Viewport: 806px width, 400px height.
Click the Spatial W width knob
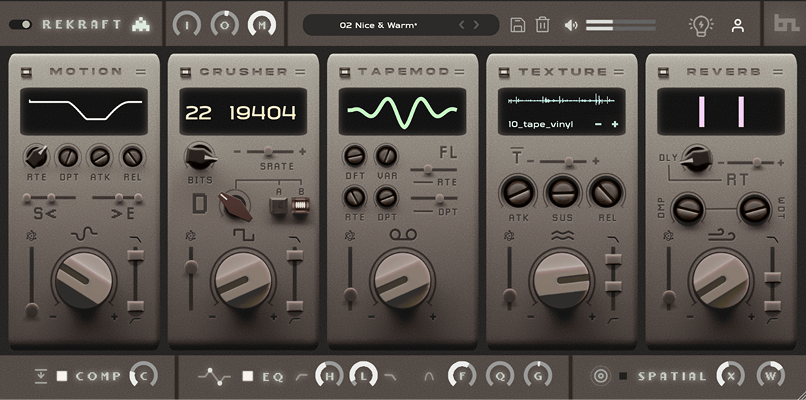tap(771, 376)
